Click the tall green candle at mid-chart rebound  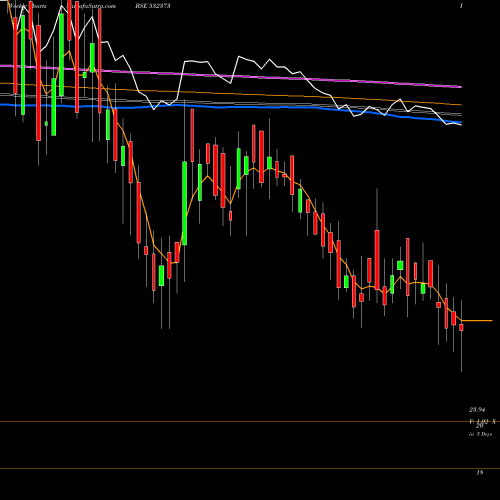[x=184, y=203]
